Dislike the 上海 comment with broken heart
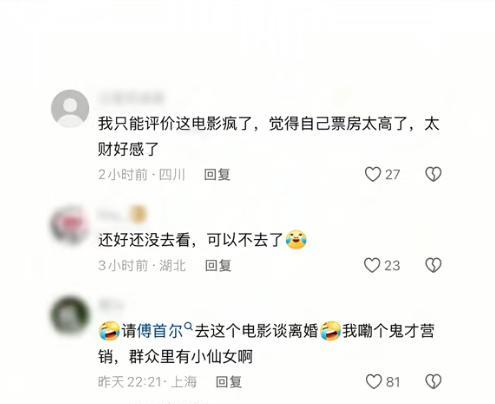Viewport: 495px width, 404px height. click(433, 381)
